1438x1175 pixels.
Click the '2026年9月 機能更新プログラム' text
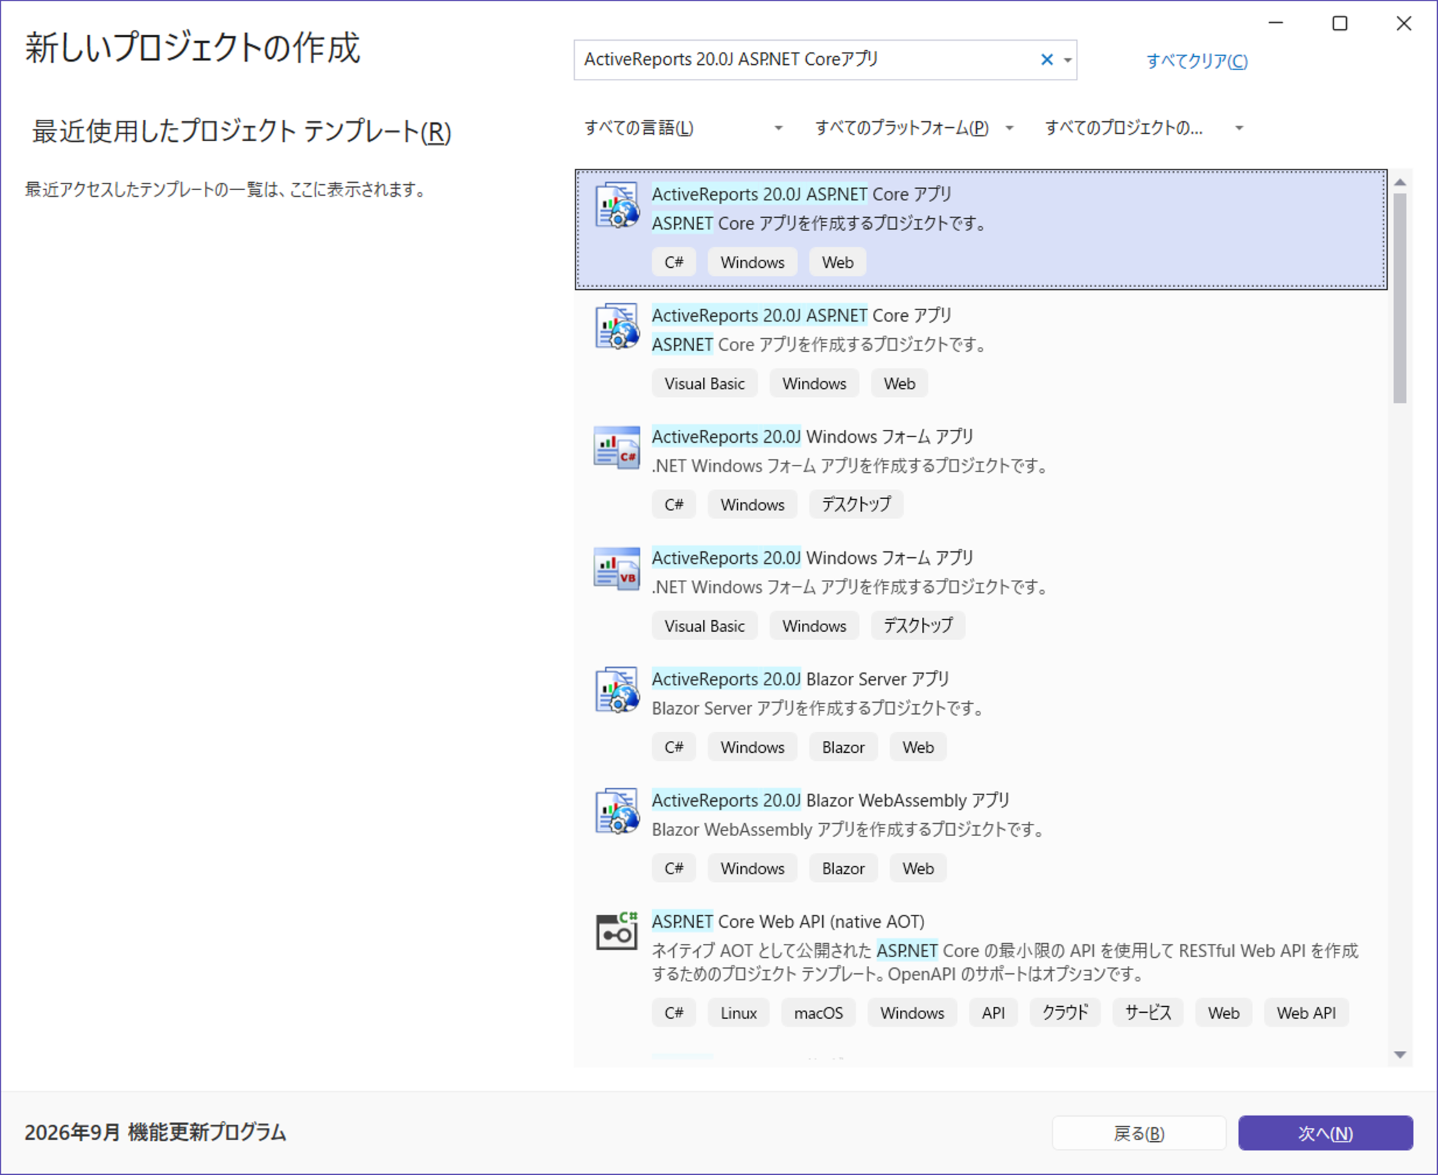point(155,1133)
